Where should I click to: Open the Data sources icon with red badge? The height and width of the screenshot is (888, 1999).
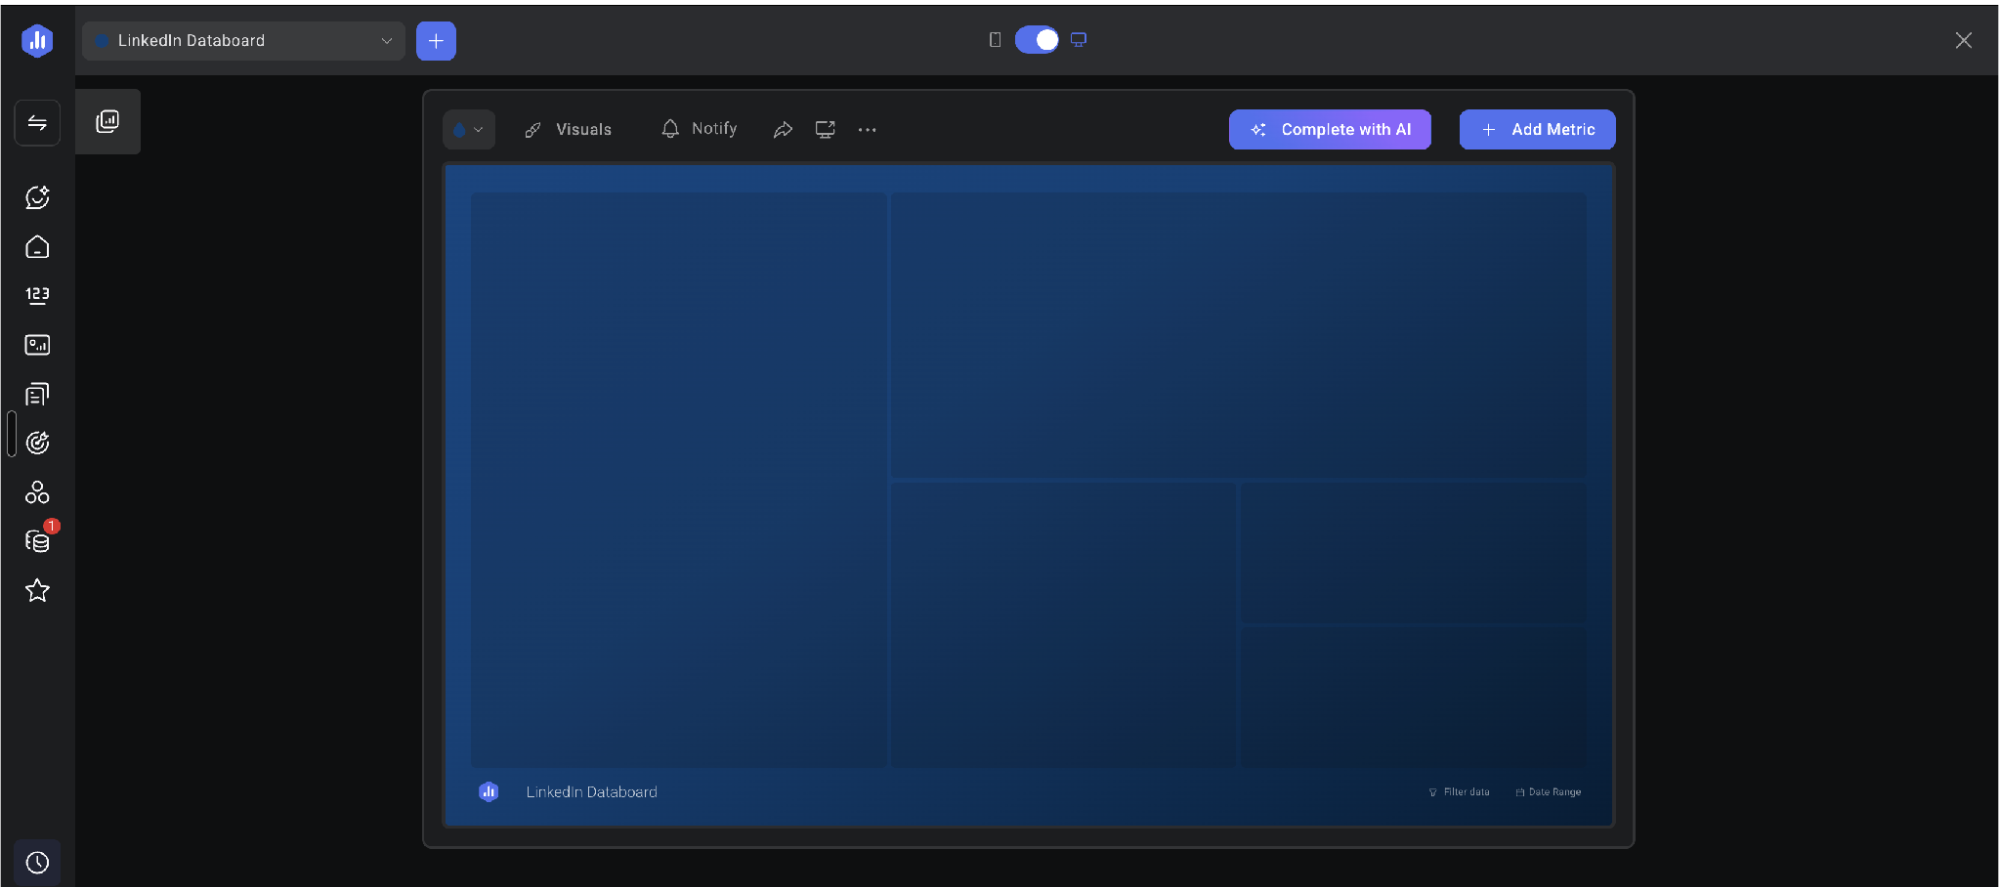tap(39, 540)
